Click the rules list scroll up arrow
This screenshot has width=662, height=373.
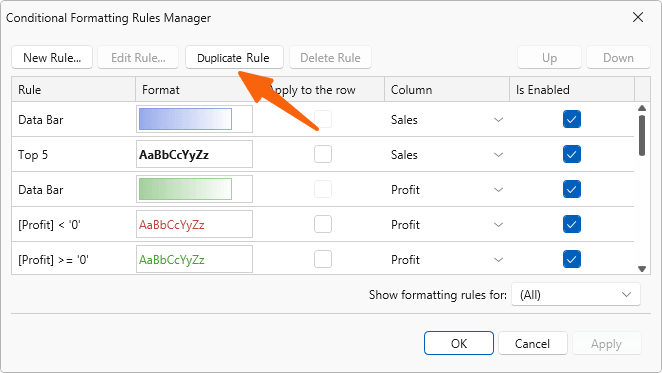[642, 108]
